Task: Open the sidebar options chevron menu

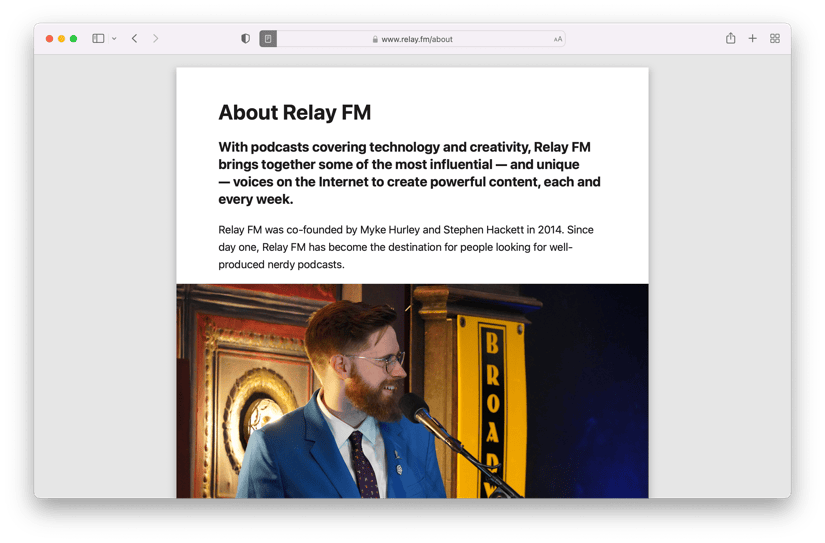Action: (114, 38)
